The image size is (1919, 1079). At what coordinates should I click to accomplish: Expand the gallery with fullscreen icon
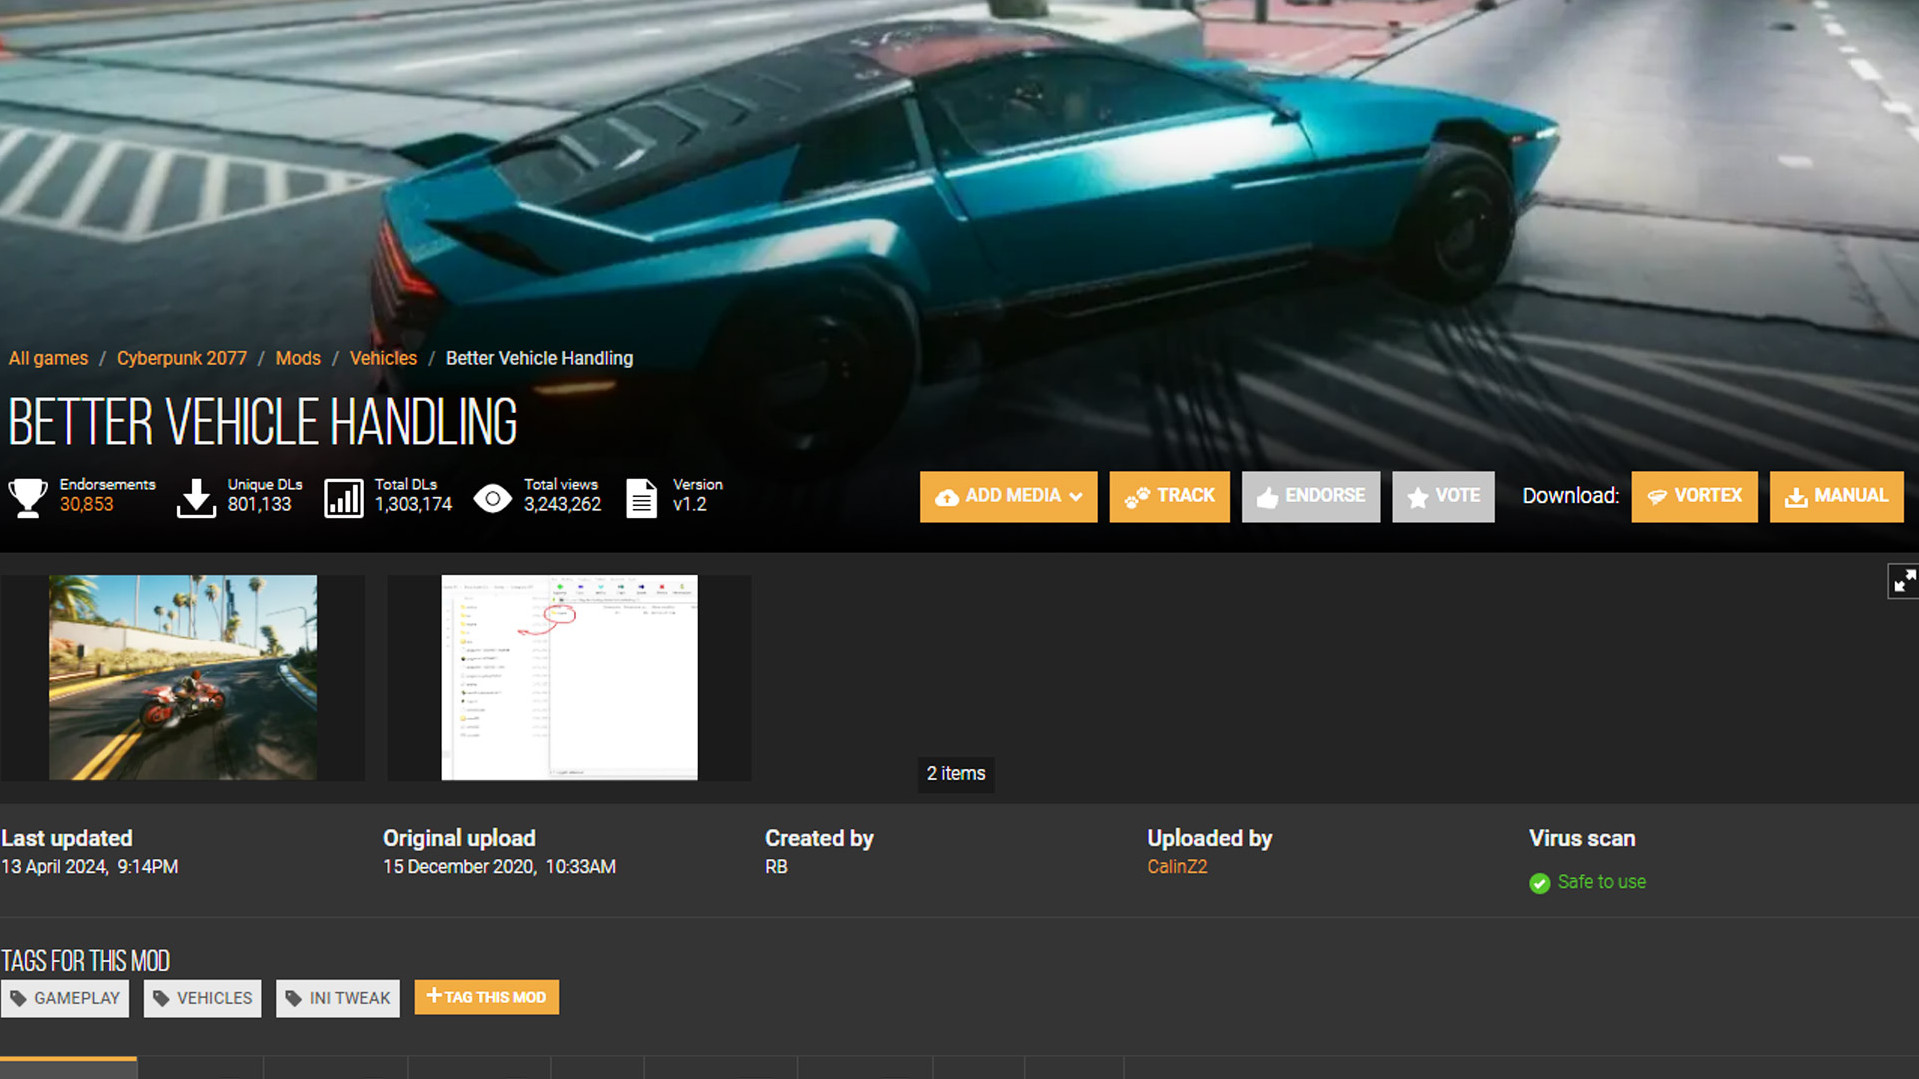(1904, 581)
